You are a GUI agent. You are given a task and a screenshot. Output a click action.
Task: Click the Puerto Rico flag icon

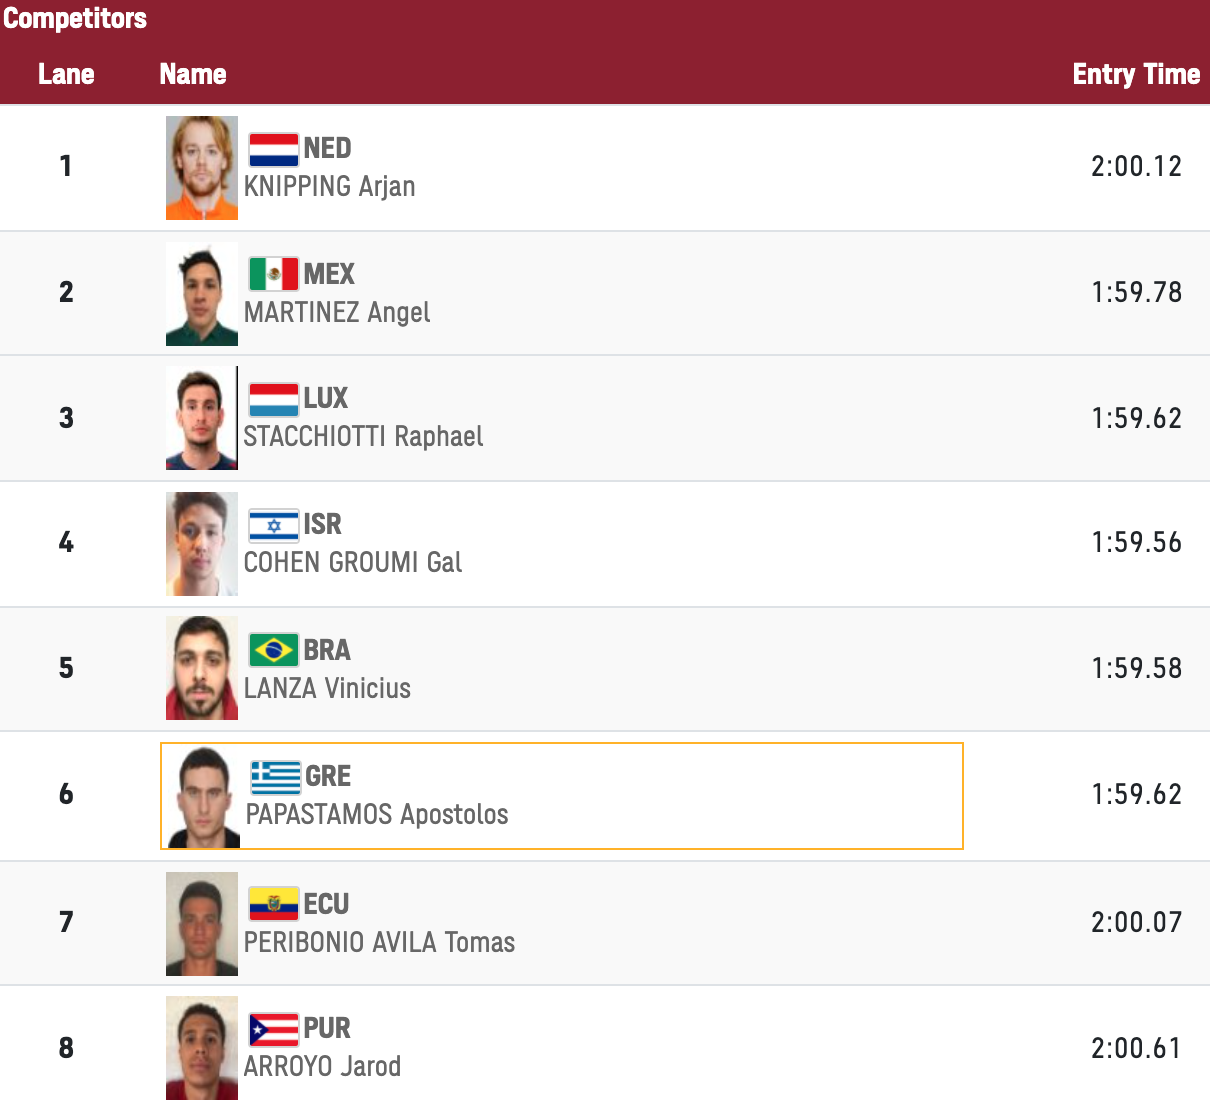[x=274, y=1029]
